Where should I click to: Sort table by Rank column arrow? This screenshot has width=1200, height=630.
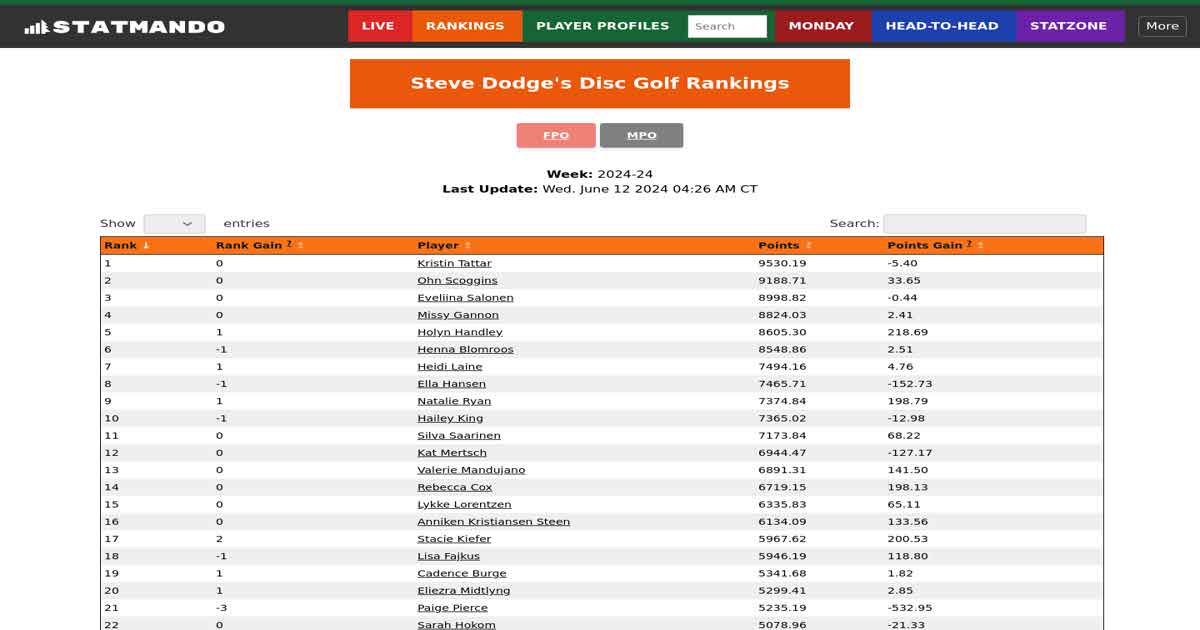146,246
